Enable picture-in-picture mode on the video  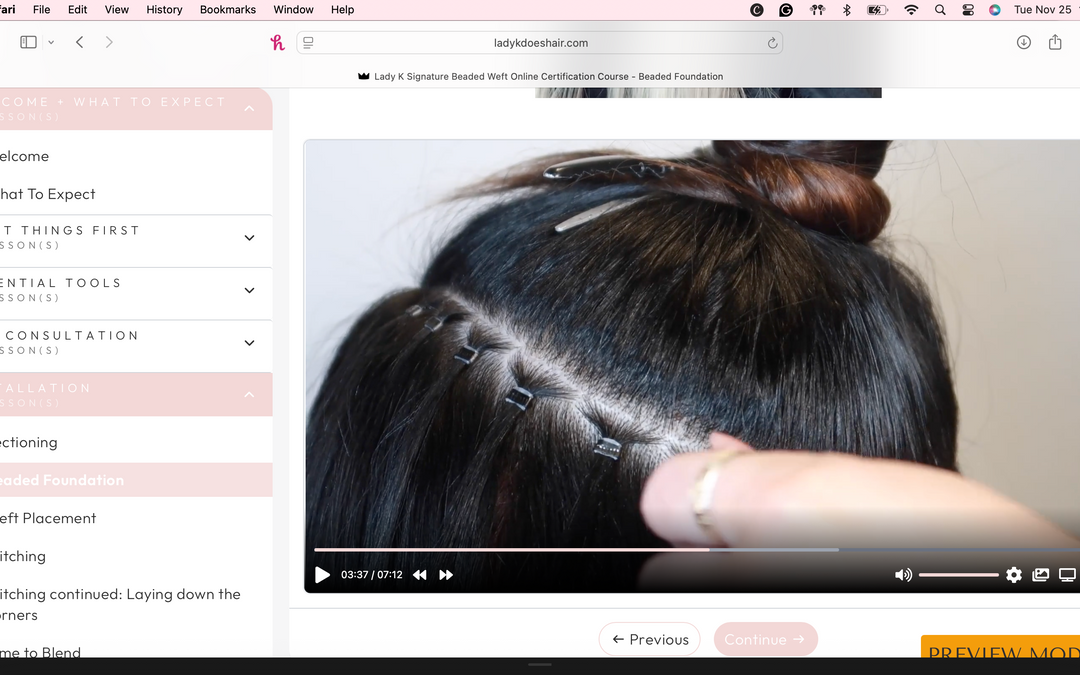pyautogui.click(x=1040, y=575)
